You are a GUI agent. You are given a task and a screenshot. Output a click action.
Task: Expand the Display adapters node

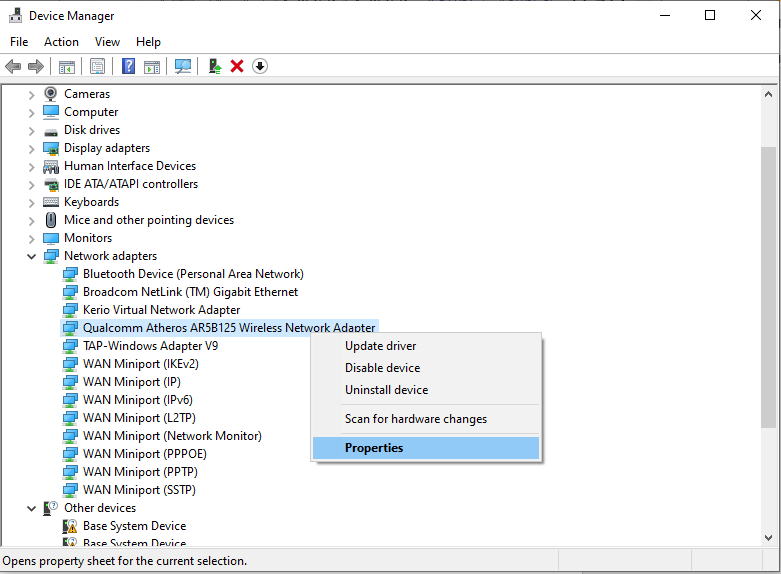pyautogui.click(x=31, y=149)
